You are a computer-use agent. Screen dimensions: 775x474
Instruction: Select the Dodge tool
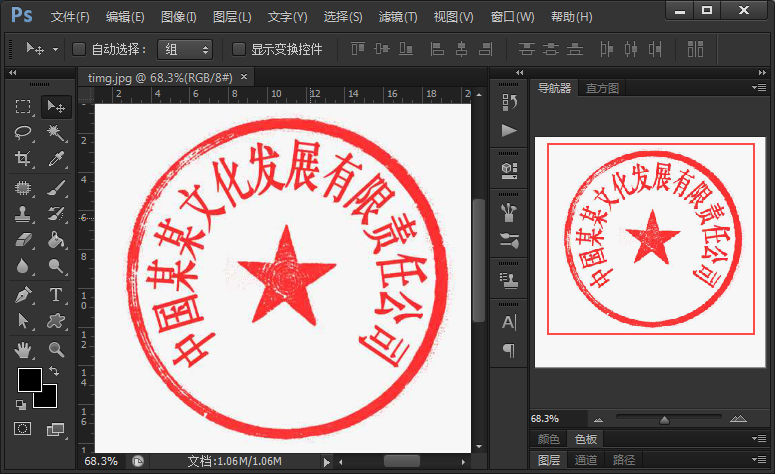[56, 266]
